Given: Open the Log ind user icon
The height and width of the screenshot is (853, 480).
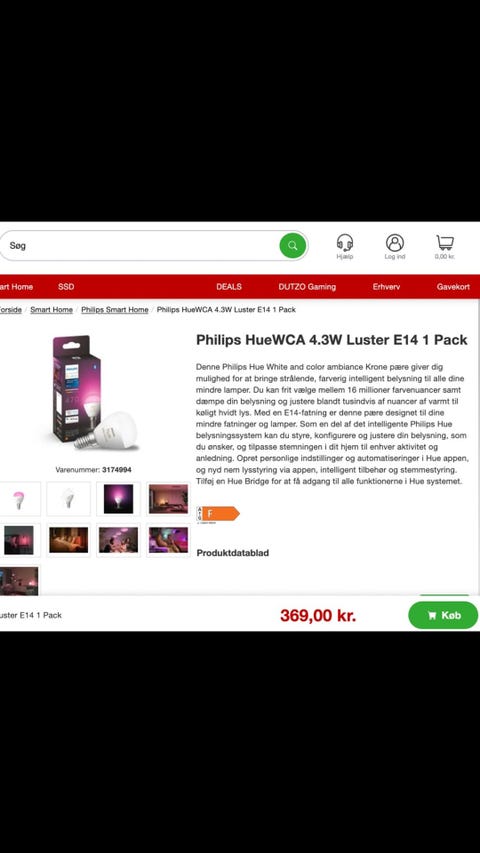Looking at the screenshot, I should pos(395,246).
